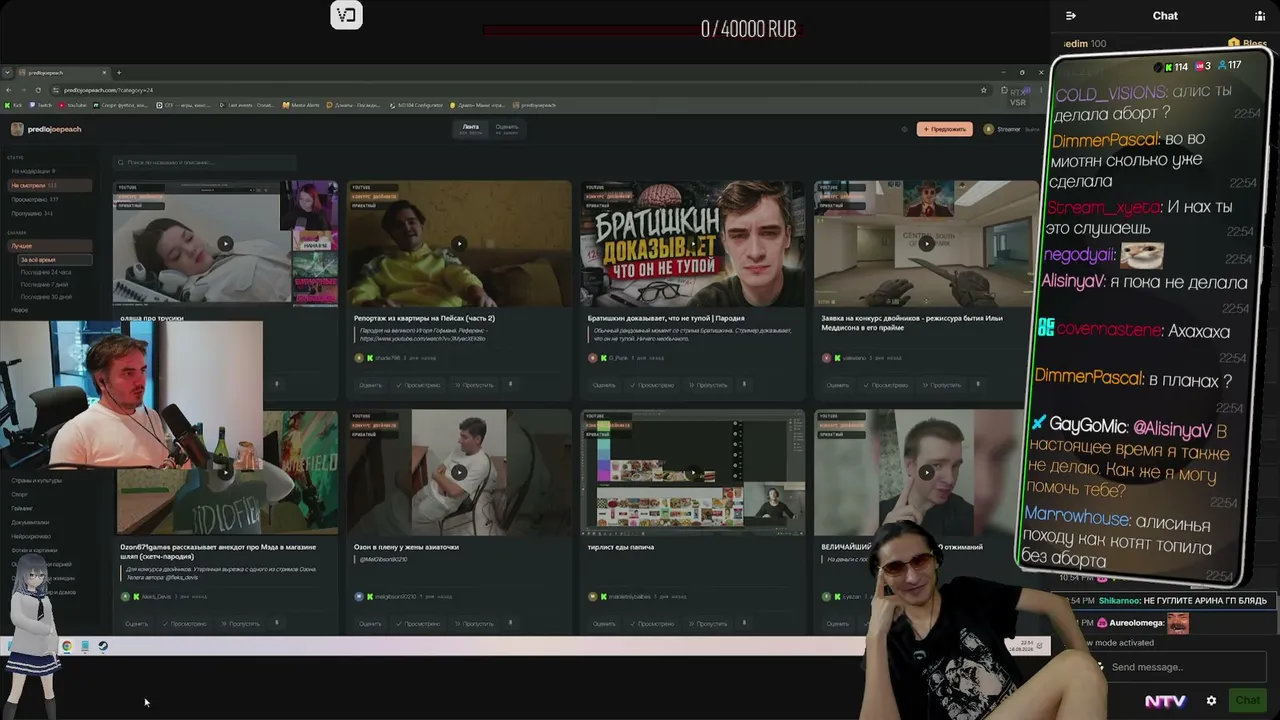1280x720 pixels.
Task: Mark Братишкин доказывает card as Просмотрено
Action: click(x=653, y=385)
